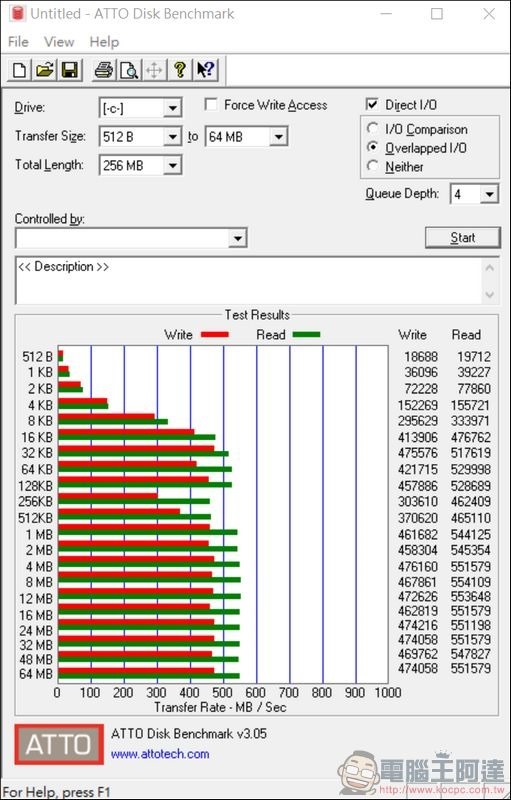The width and height of the screenshot is (511, 800).
Task: Expand the 64 MB transfer size dropdown
Action: (x=278, y=137)
